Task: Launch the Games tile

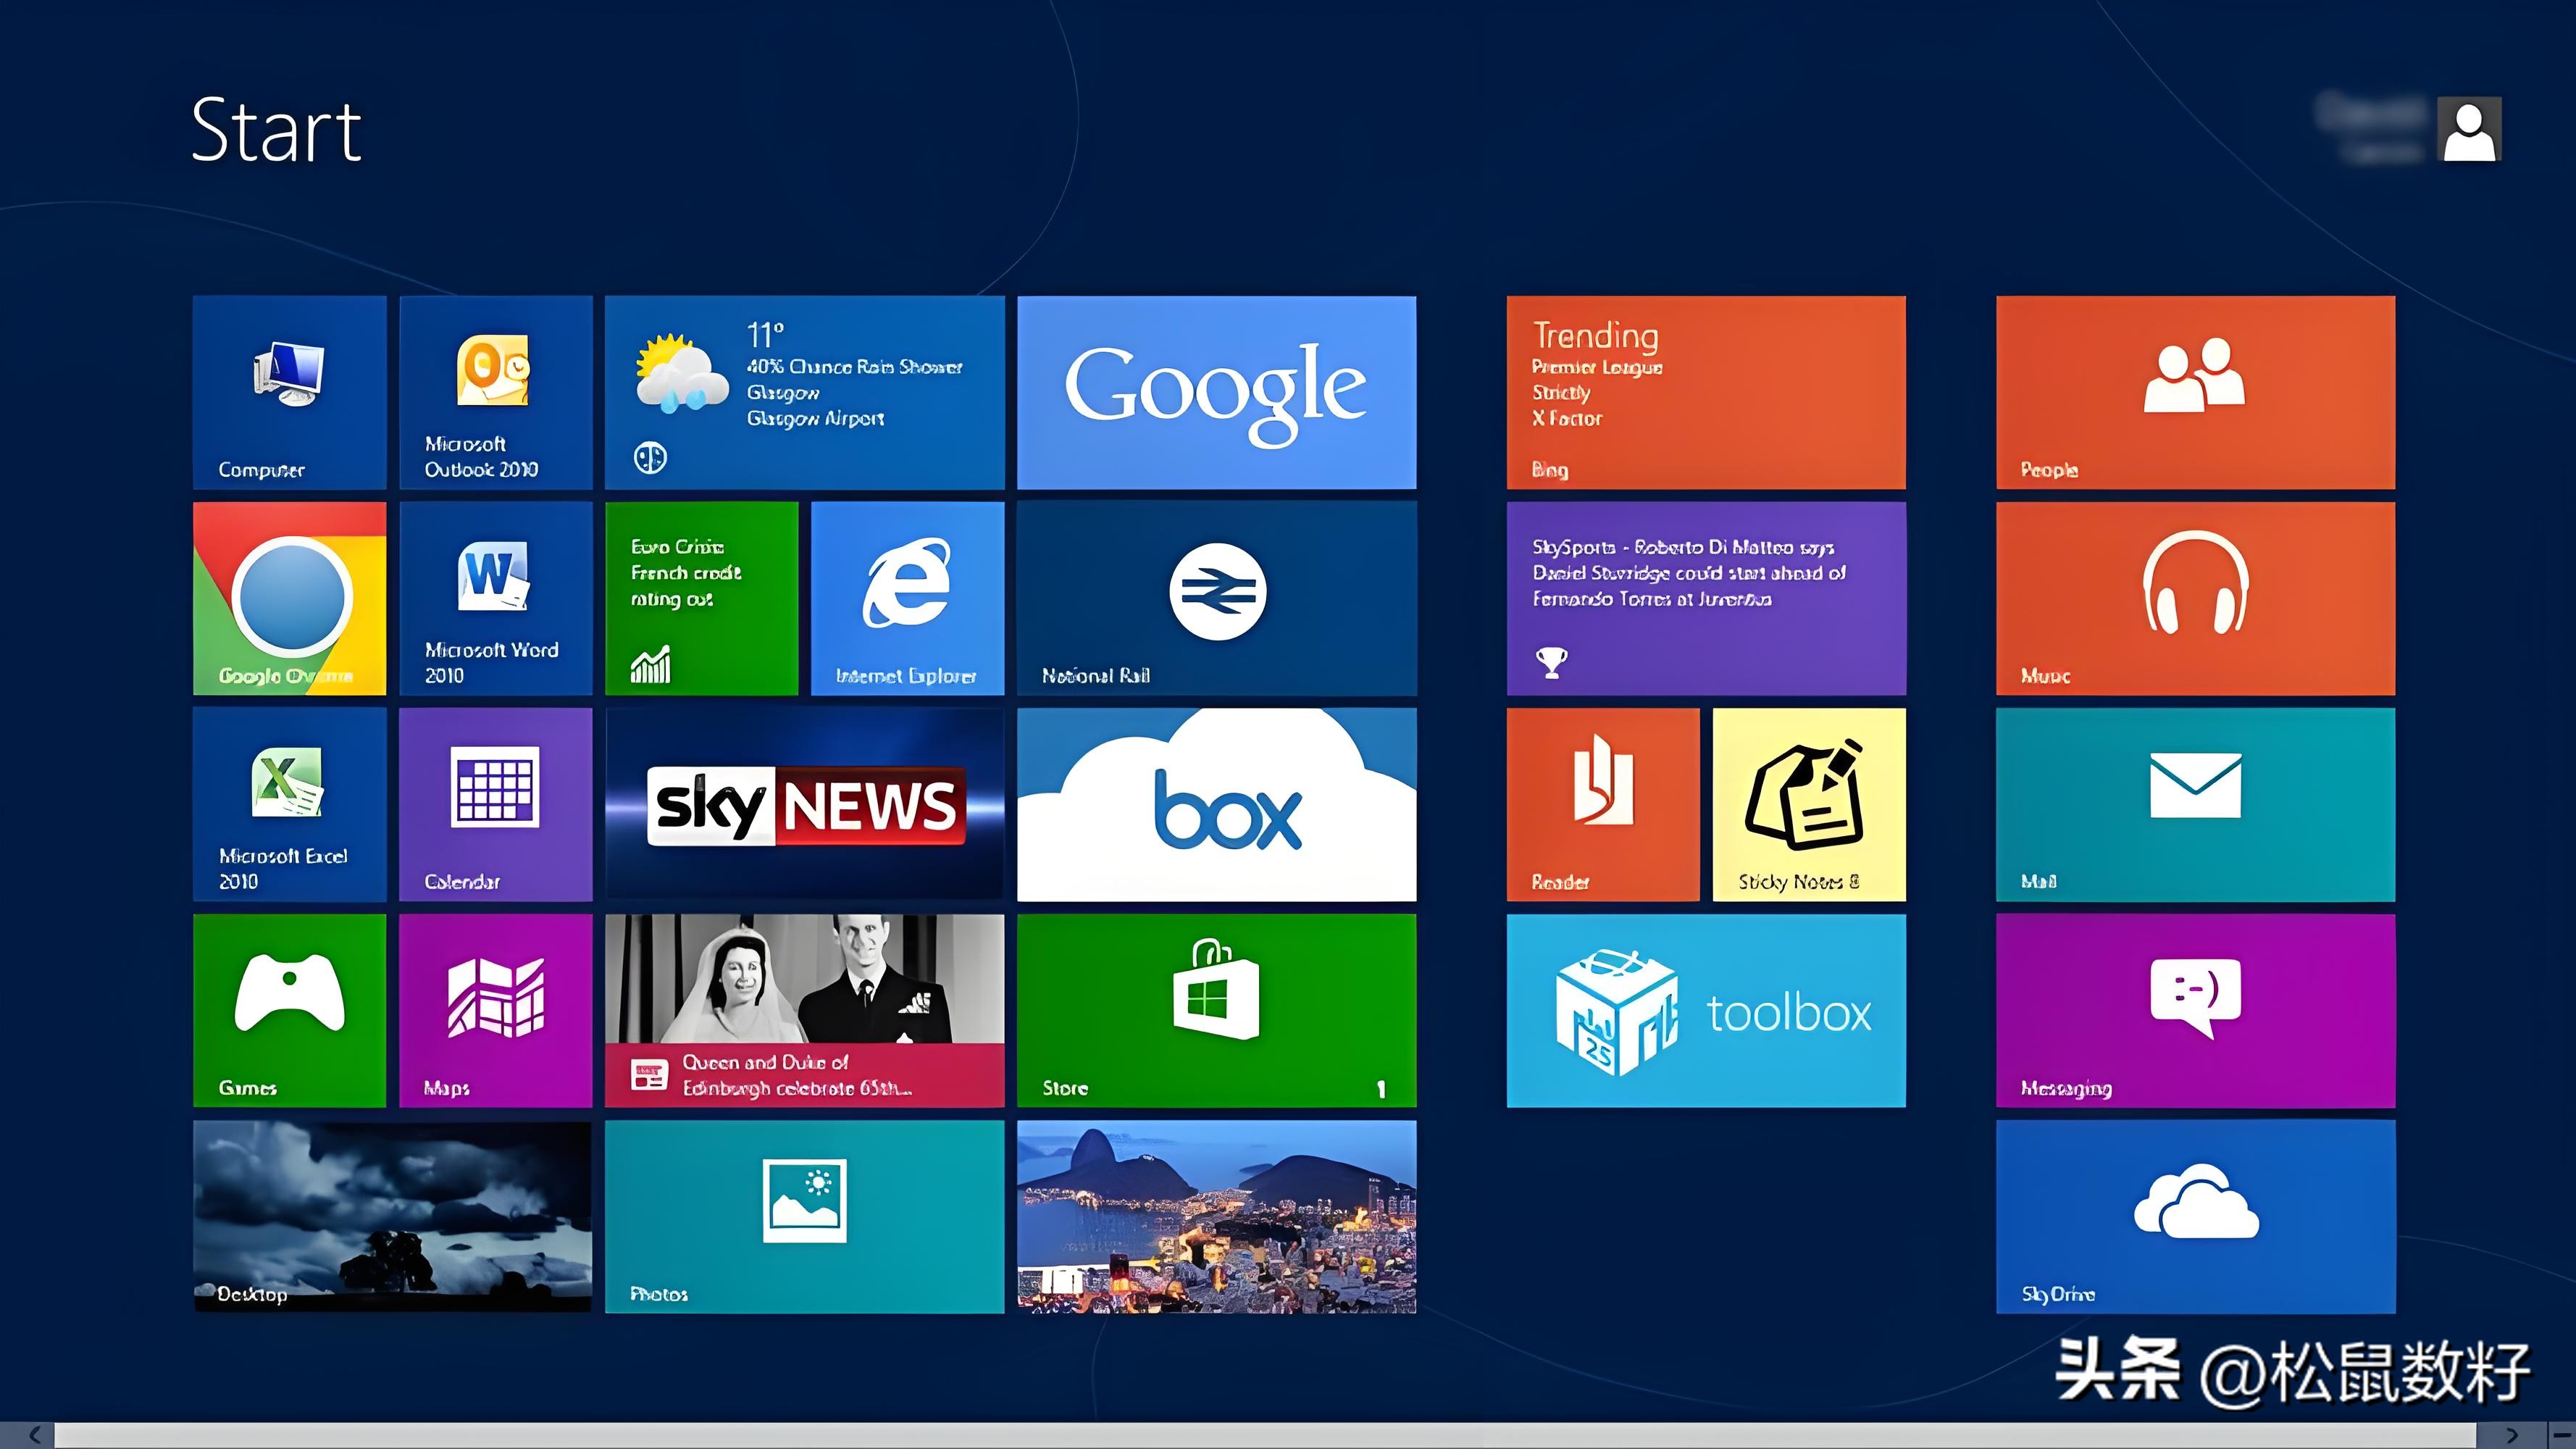Action: (288, 1010)
